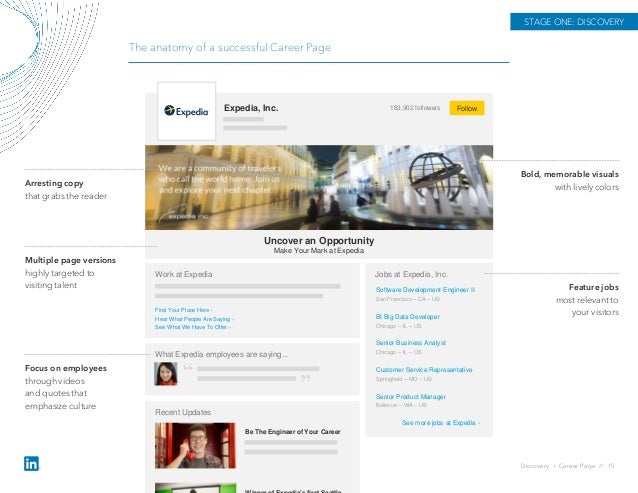
Task: Click Make Your Mark at Expedia text
Action: pyautogui.click(x=319, y=251)
